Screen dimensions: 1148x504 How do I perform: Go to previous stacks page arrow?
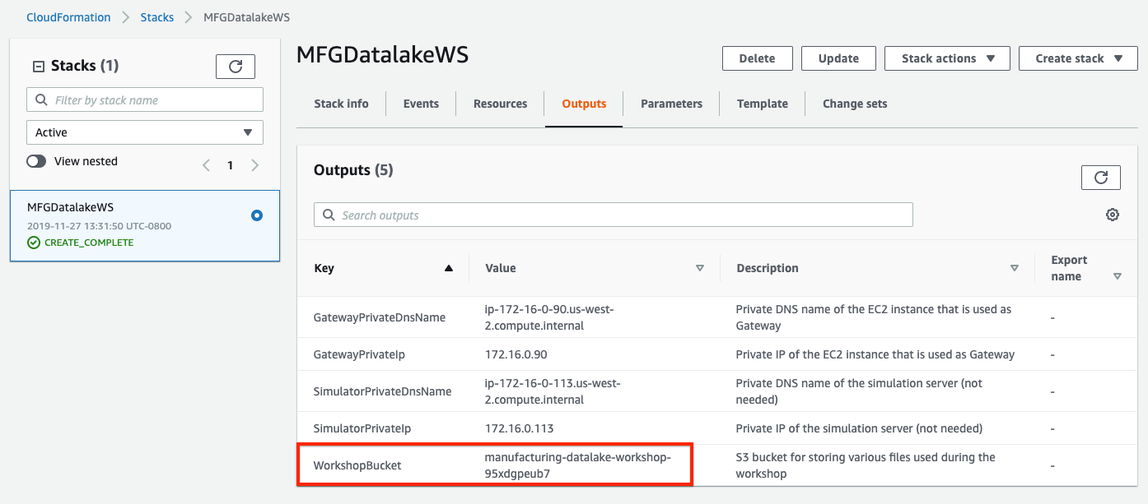coord(206,165)
